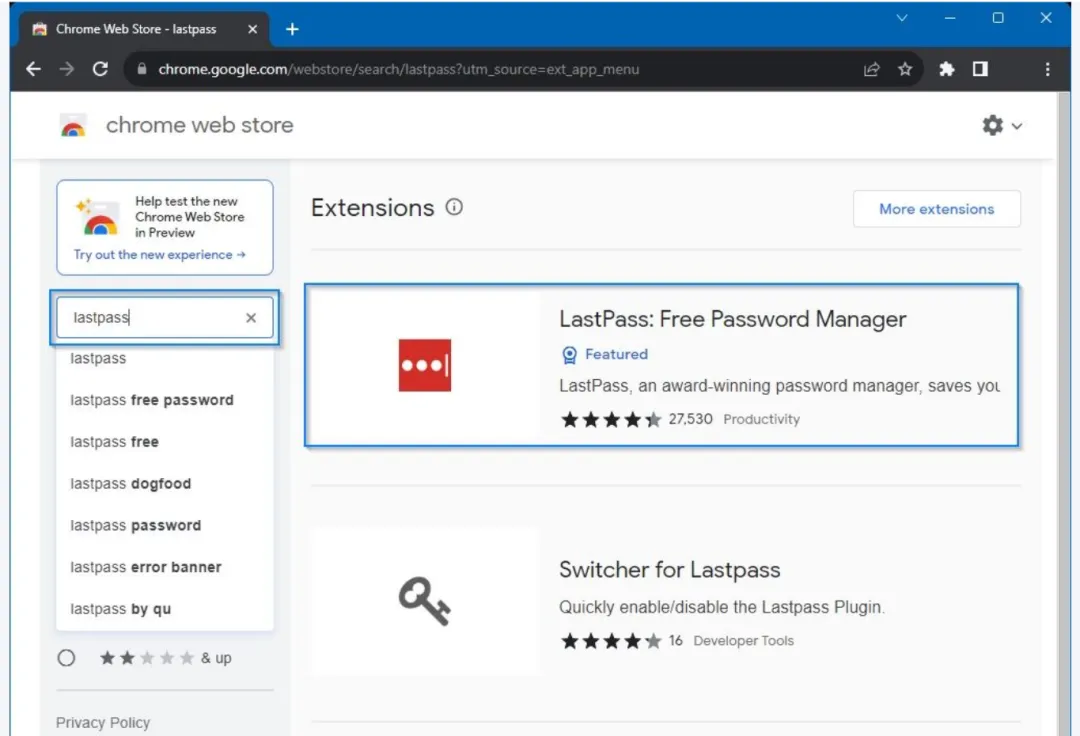Screen dimensions: 1080x736
Task: Click 'Quickly enable/disable the Lastpass Plugin.'
Action: pos(722,607)
